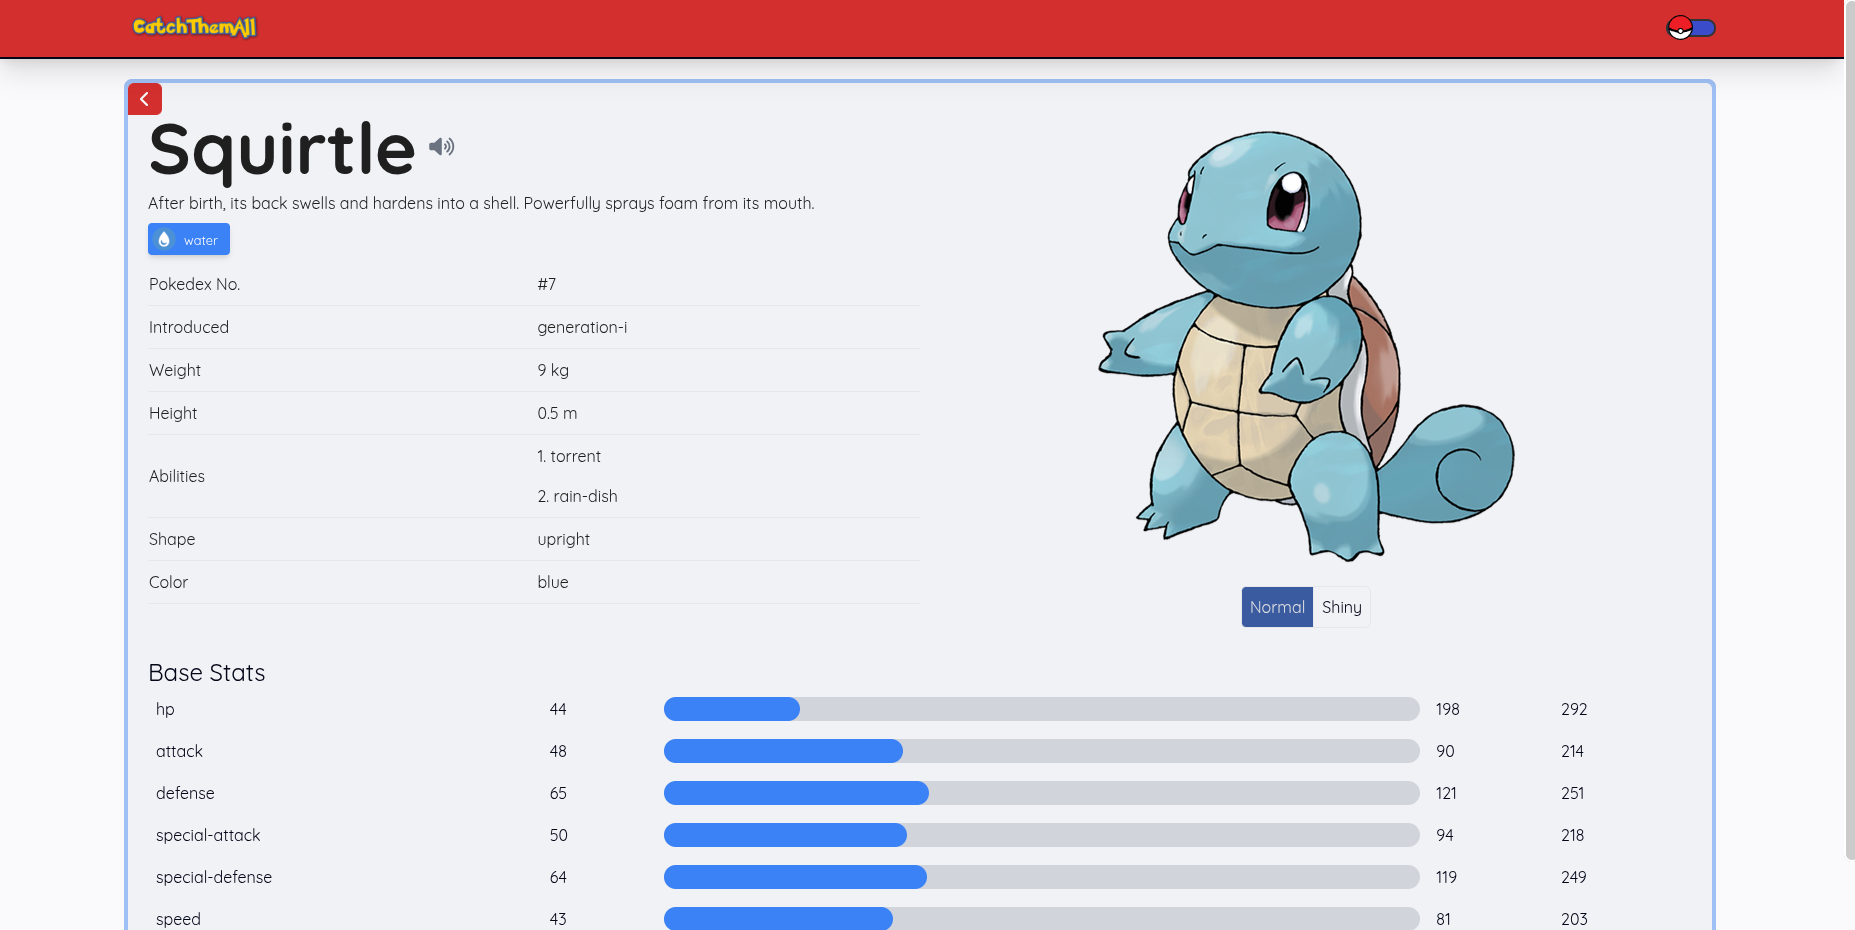Screen dimensions: 1855x930
Task: Click the special-attack stat label
Action: tap(208, 835)
